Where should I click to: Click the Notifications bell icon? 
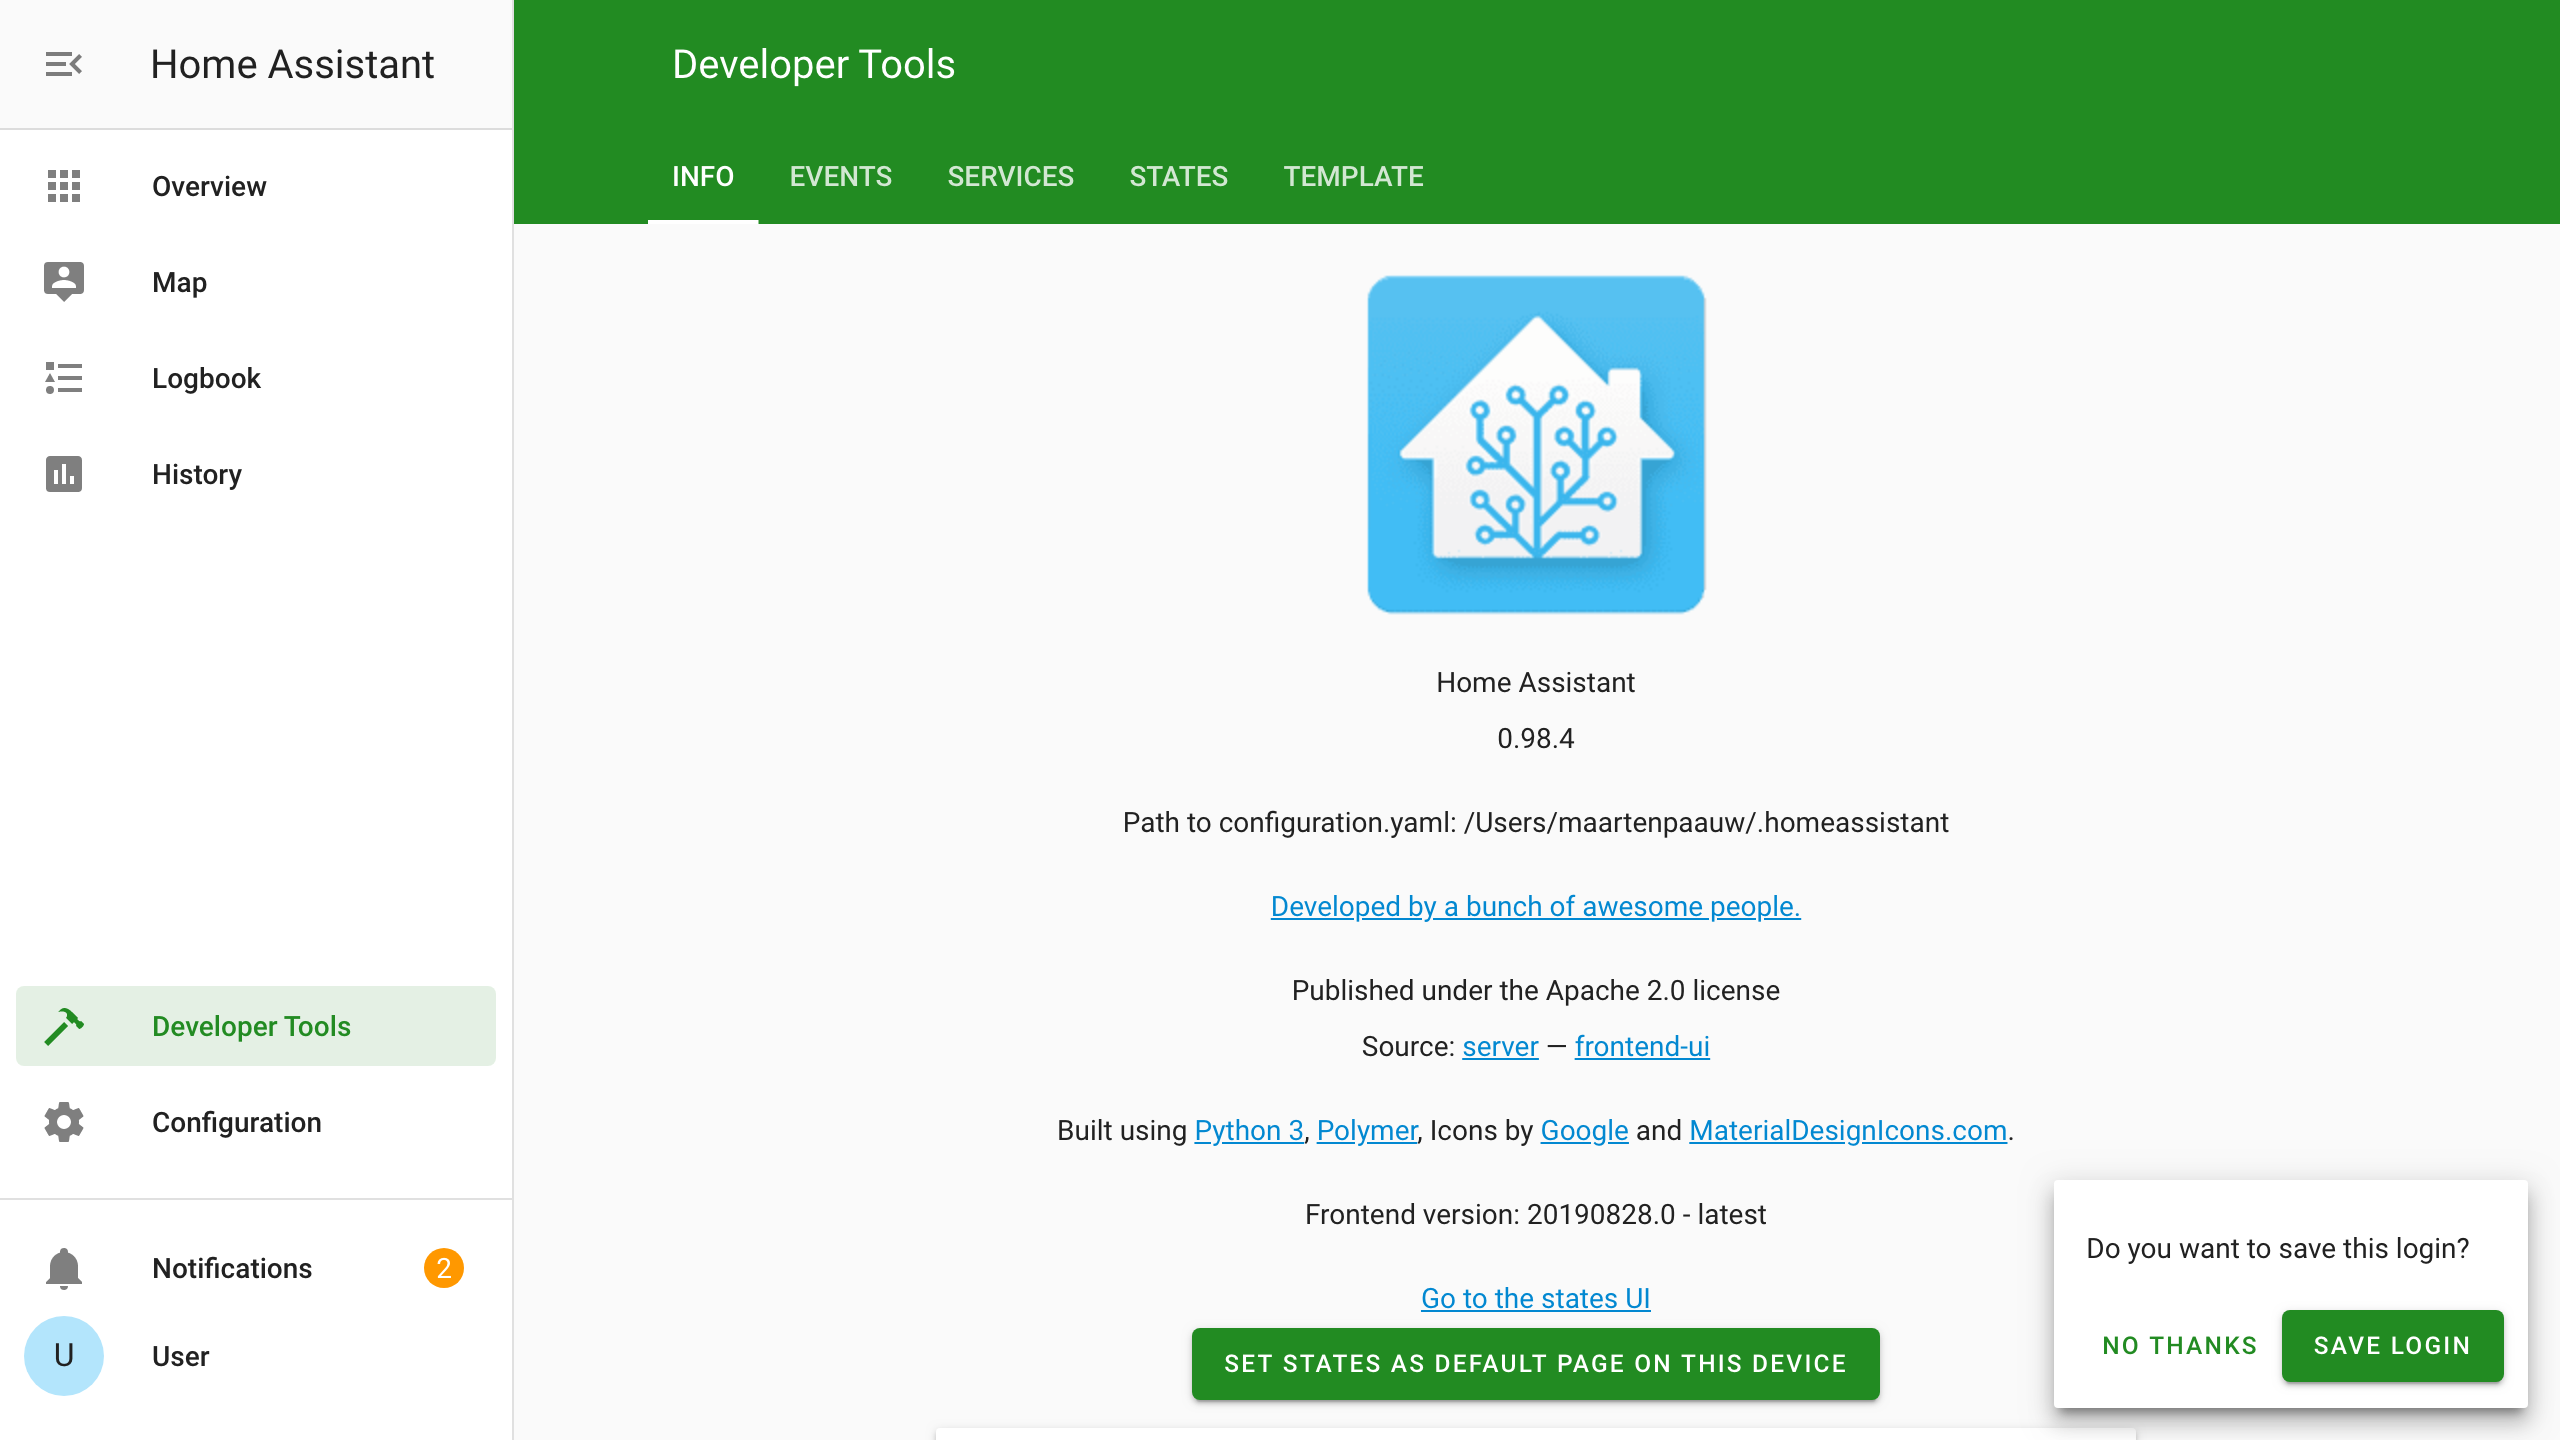coord(64,1268)
